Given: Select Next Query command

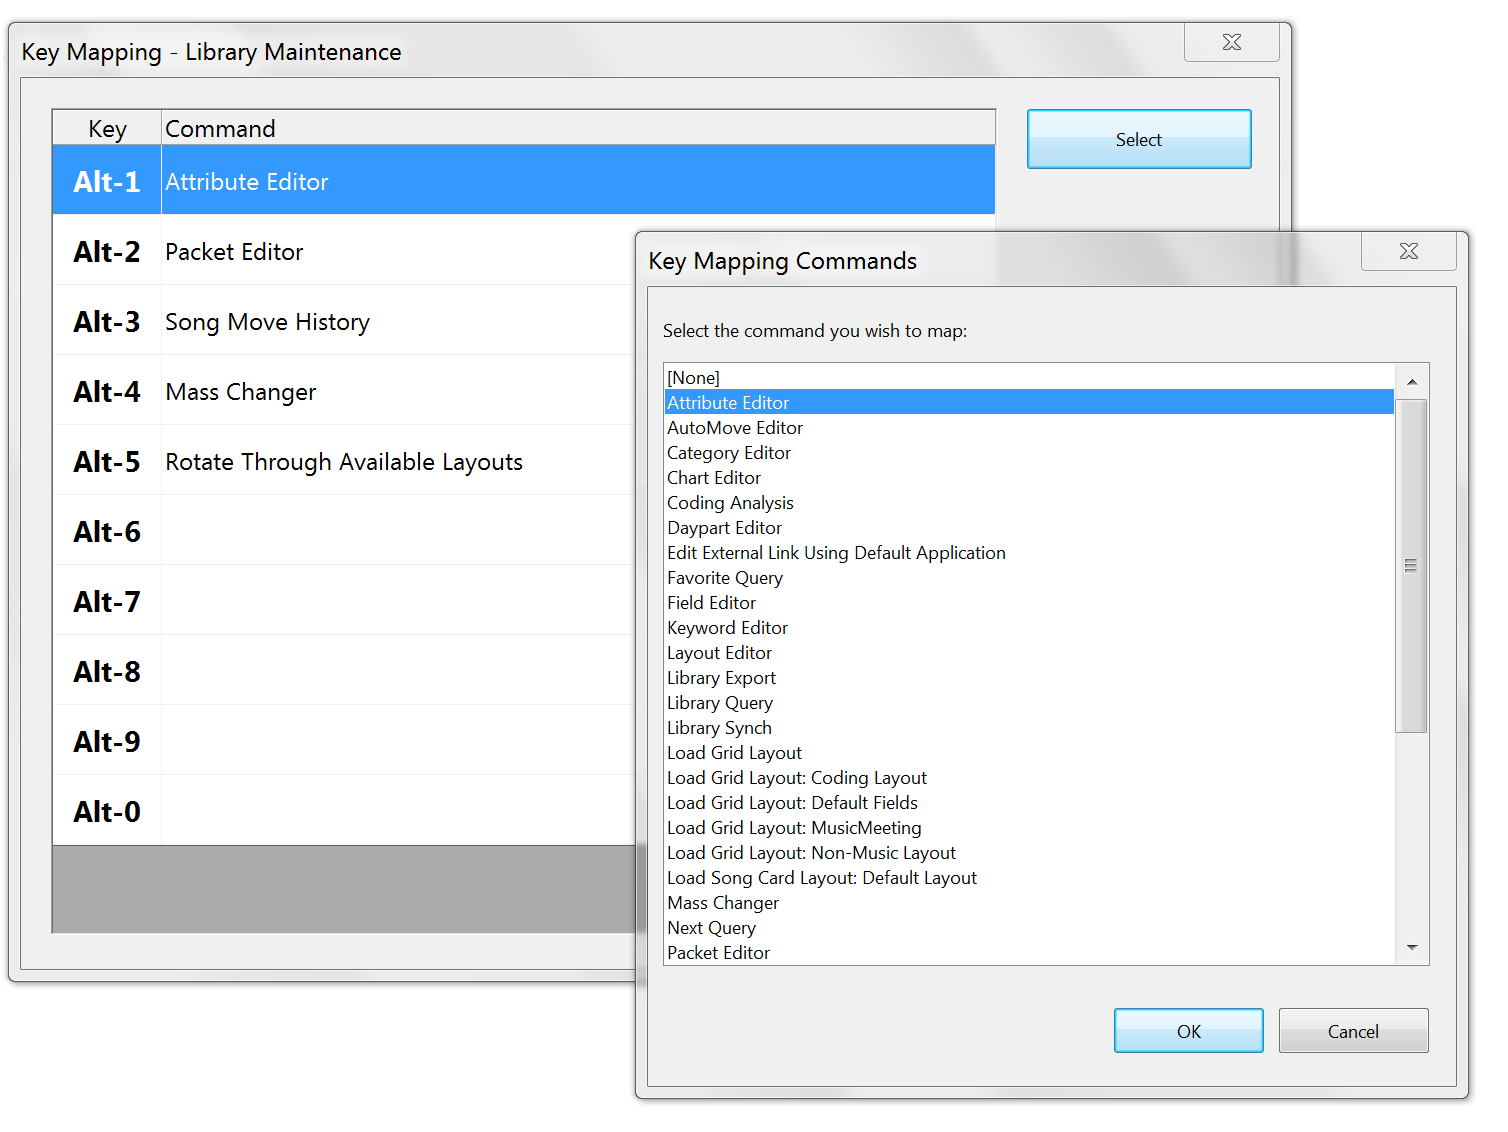Looking at the screenshot, I should 711,928.
